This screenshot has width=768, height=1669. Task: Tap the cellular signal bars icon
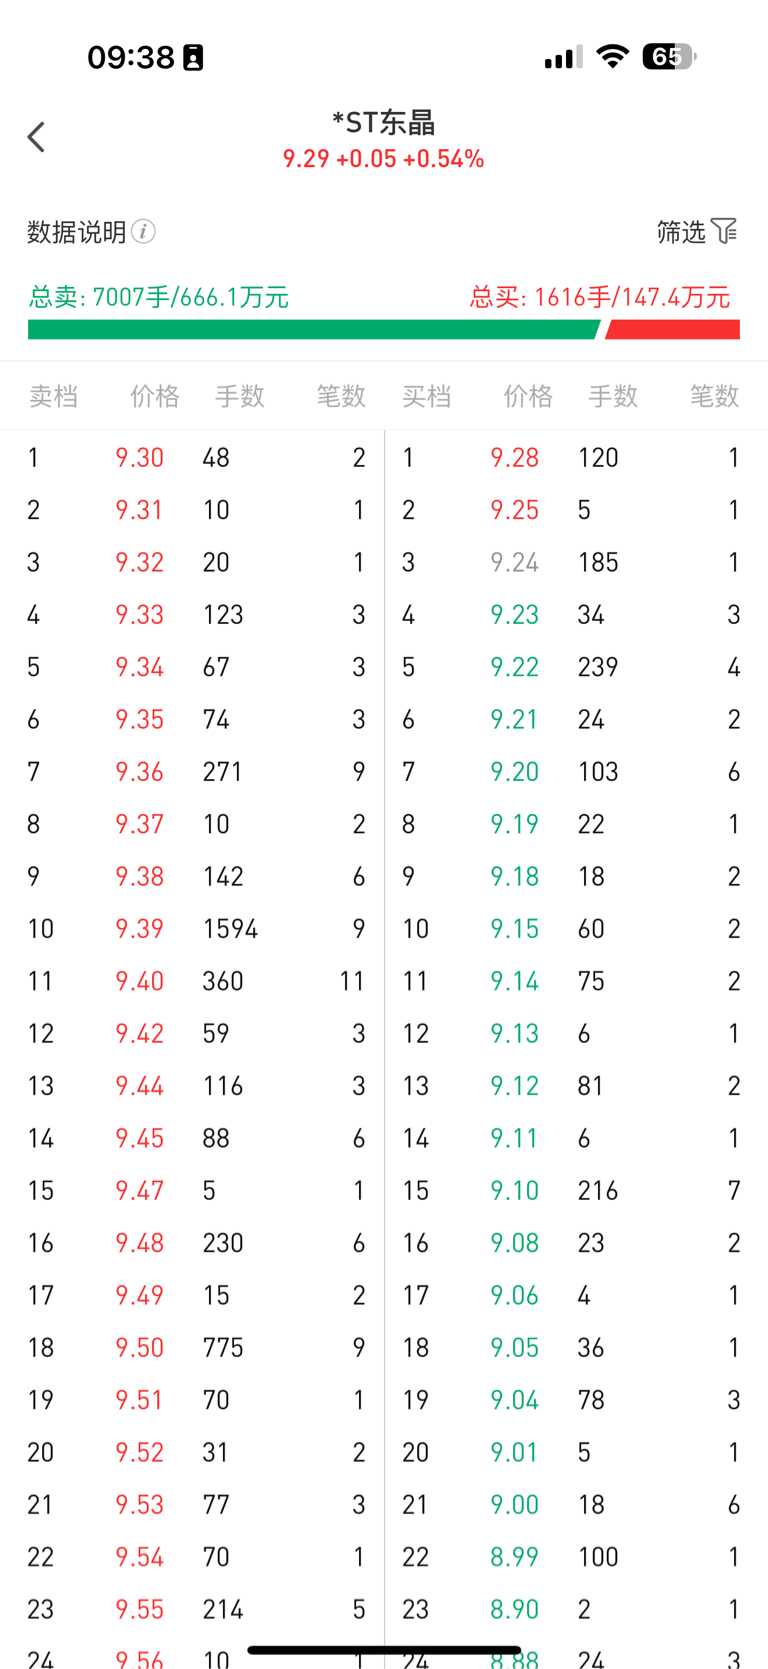point(563,58)
